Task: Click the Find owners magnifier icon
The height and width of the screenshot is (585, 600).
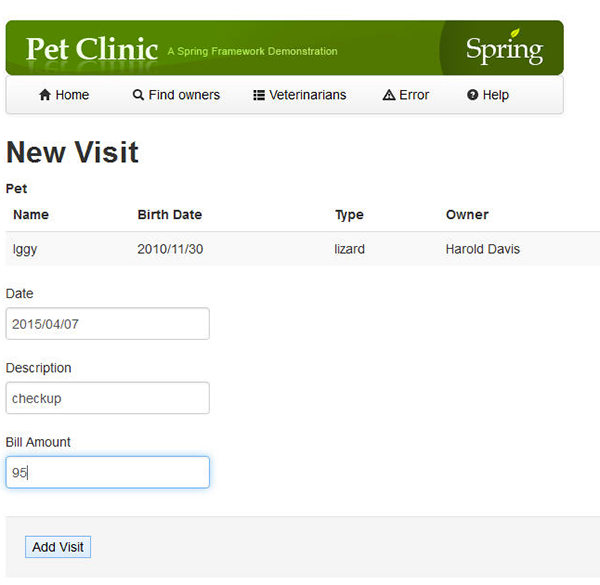Action: (138, 95)
